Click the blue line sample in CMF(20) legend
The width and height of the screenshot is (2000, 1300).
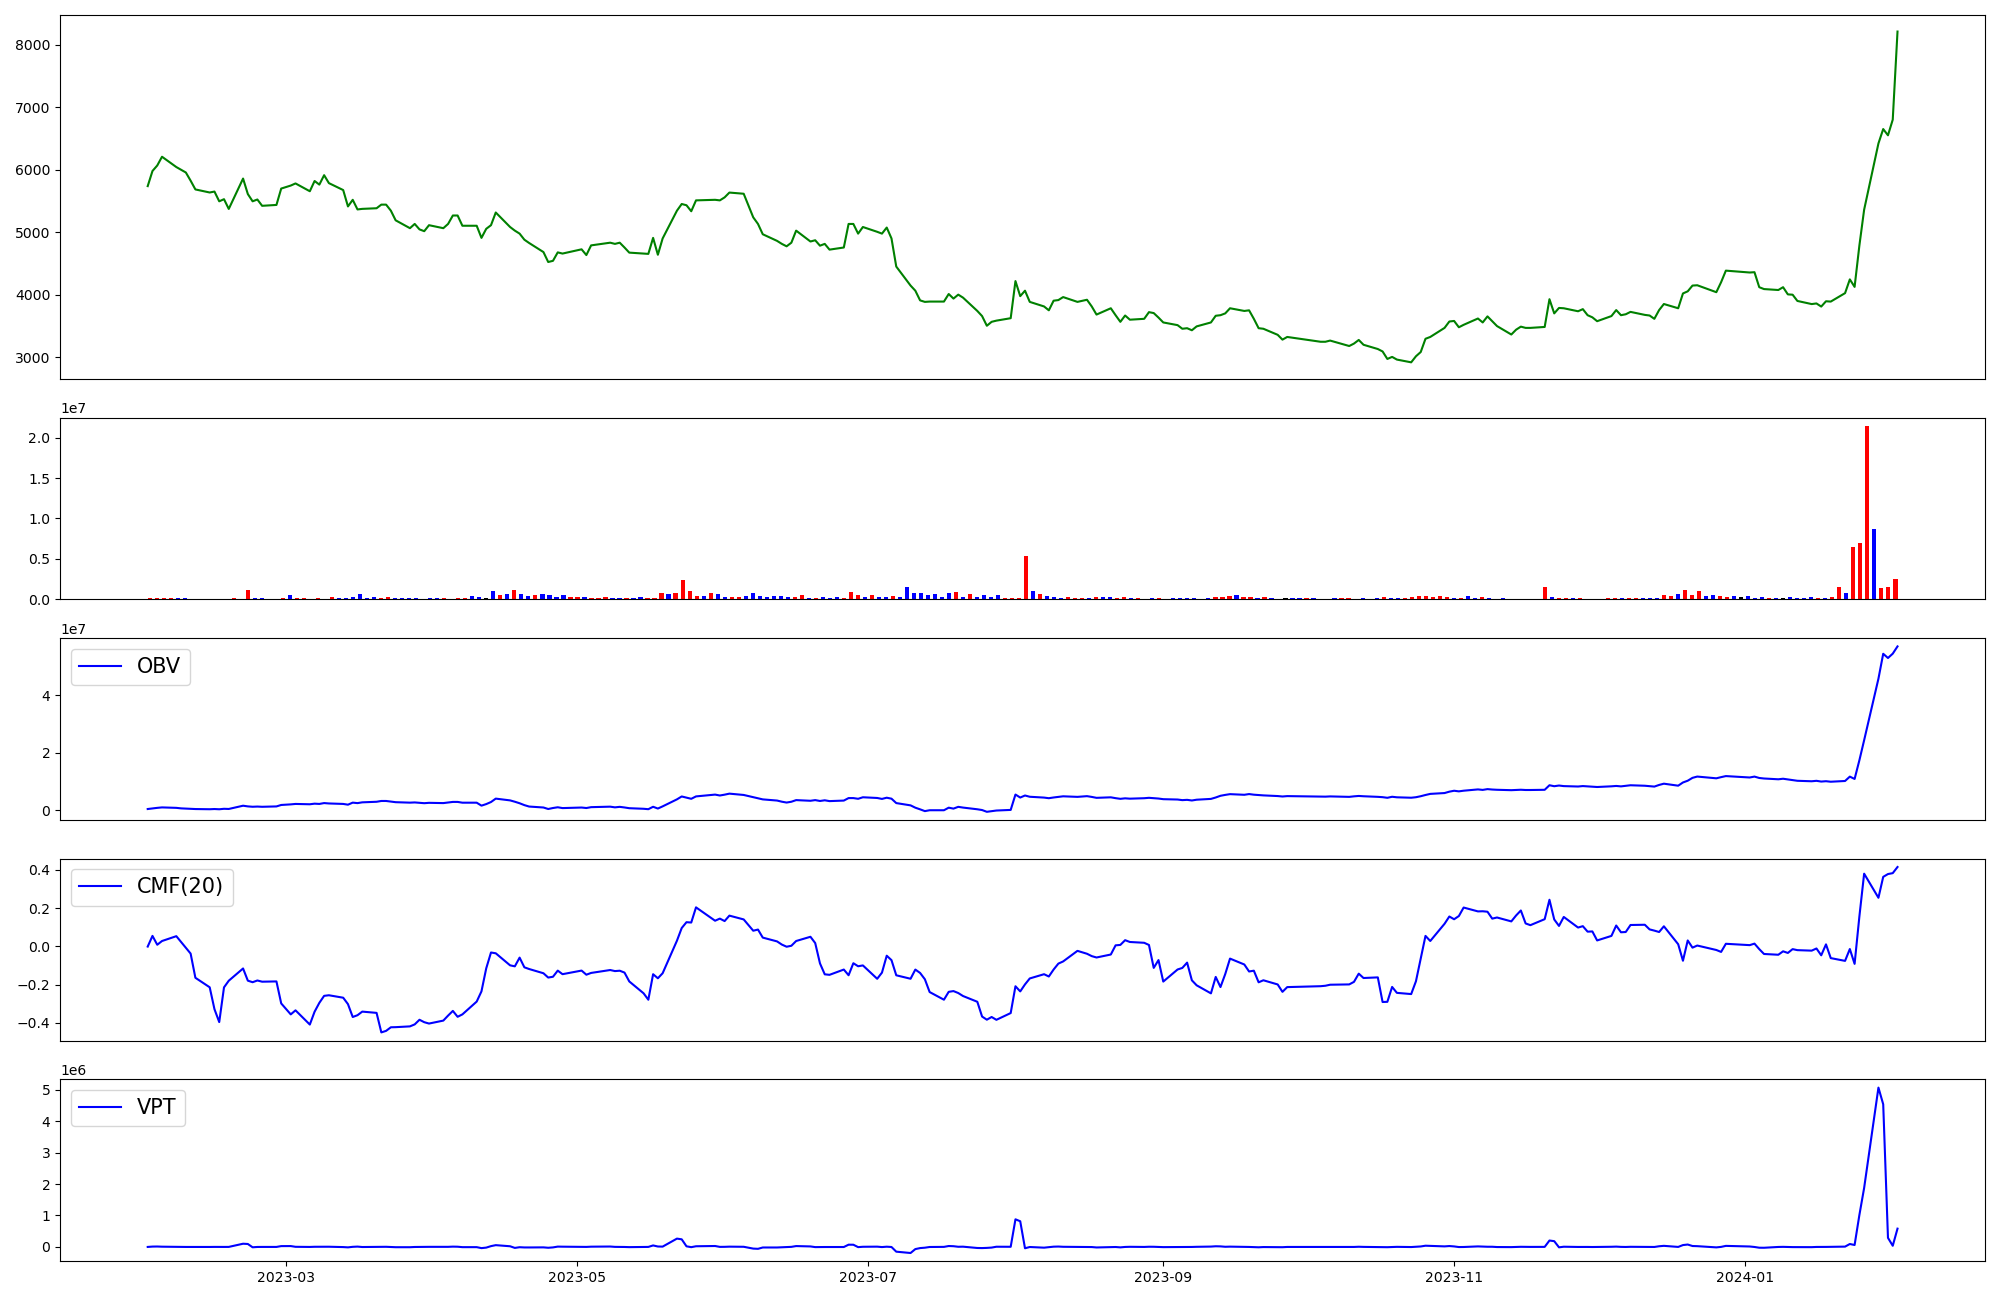(100, 887)
